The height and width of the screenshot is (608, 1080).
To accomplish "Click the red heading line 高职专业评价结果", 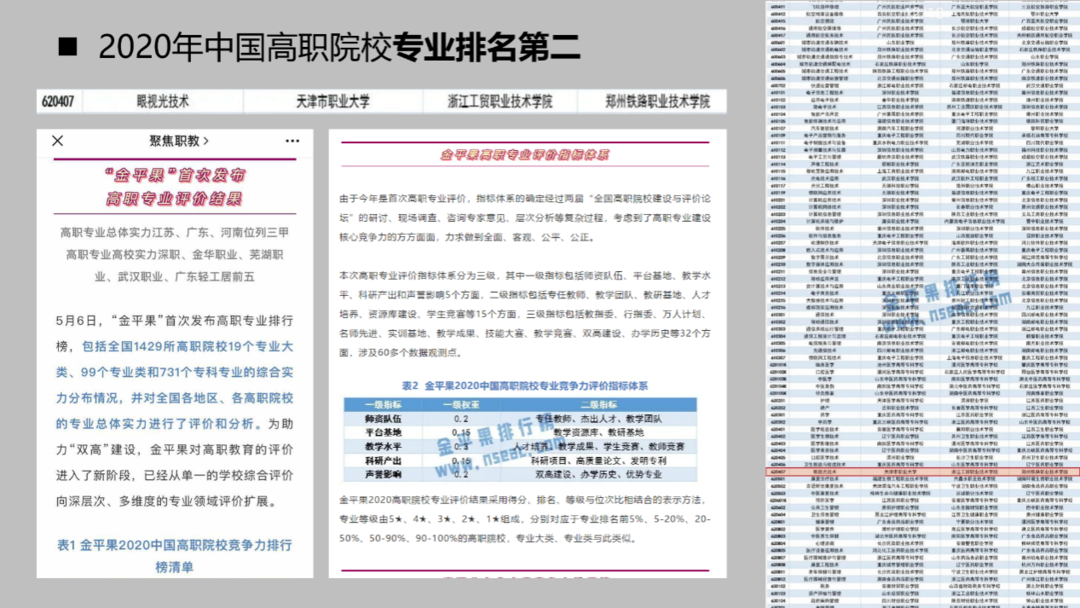I will click(175, 199).
